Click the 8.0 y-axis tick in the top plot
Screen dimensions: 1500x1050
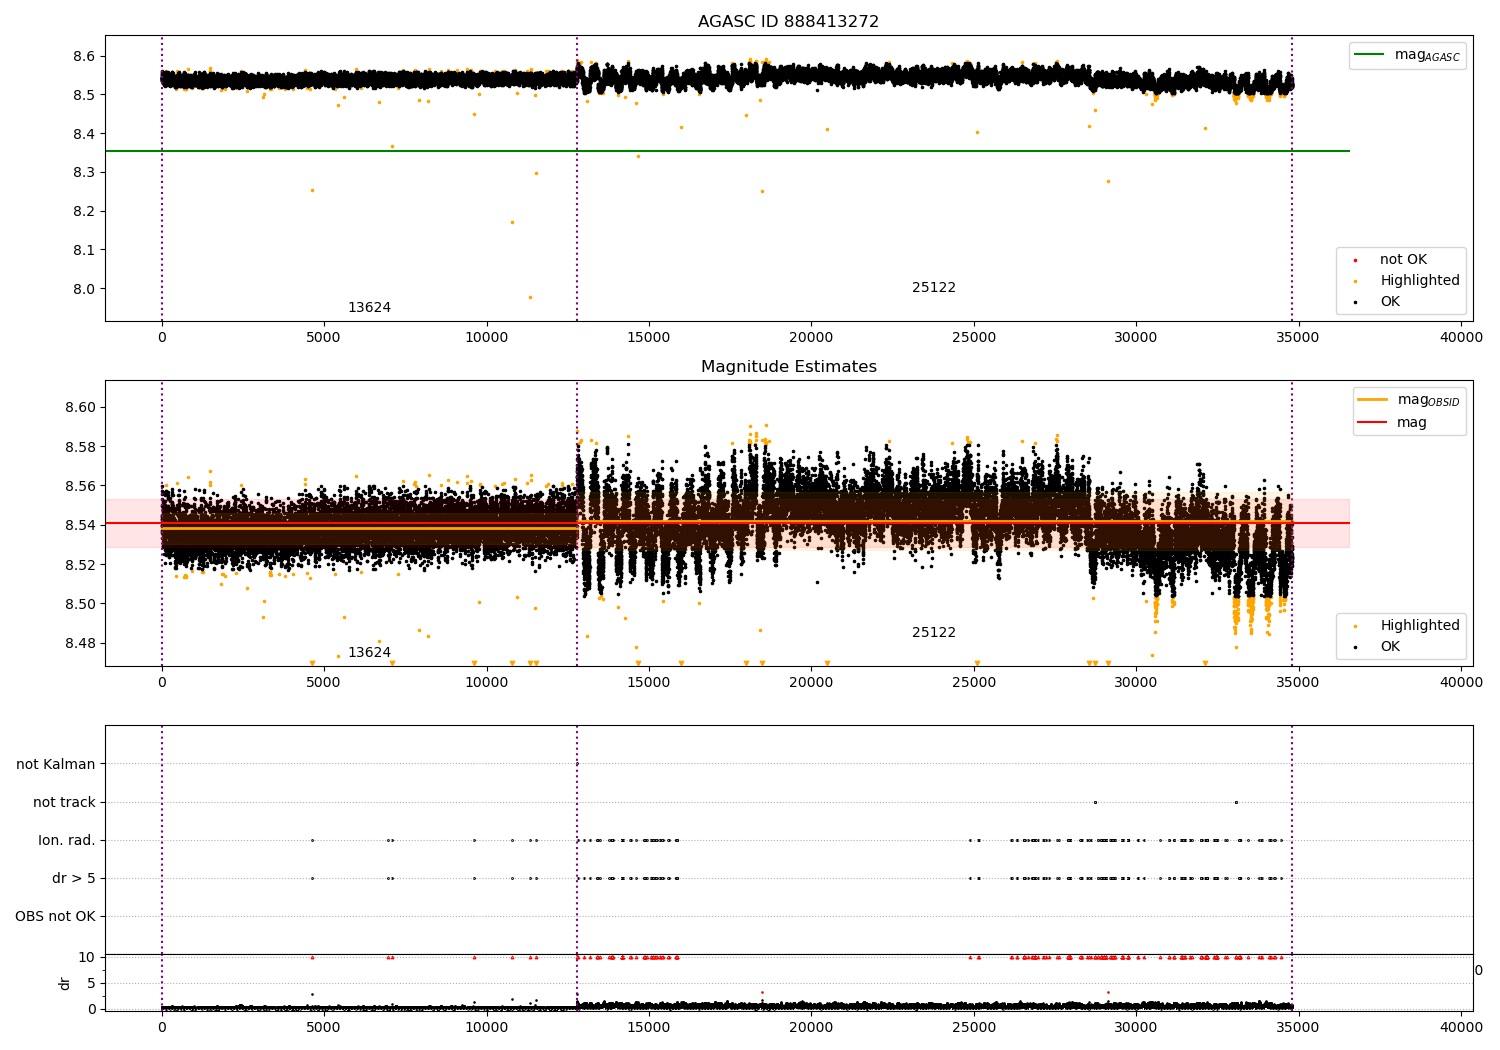coord(84,290)
